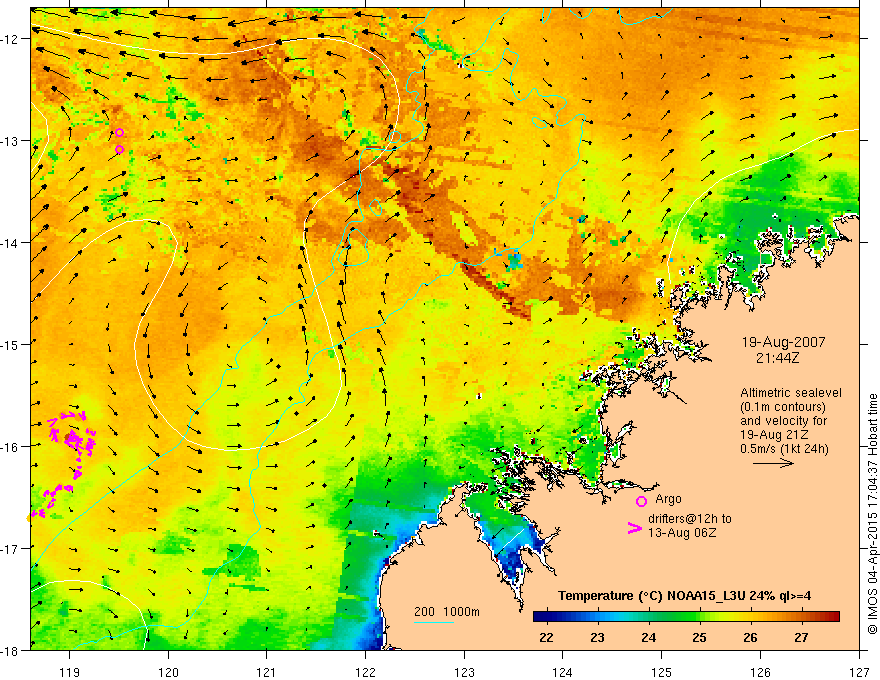Click the 'Argo' legend label

coord(668,499)
